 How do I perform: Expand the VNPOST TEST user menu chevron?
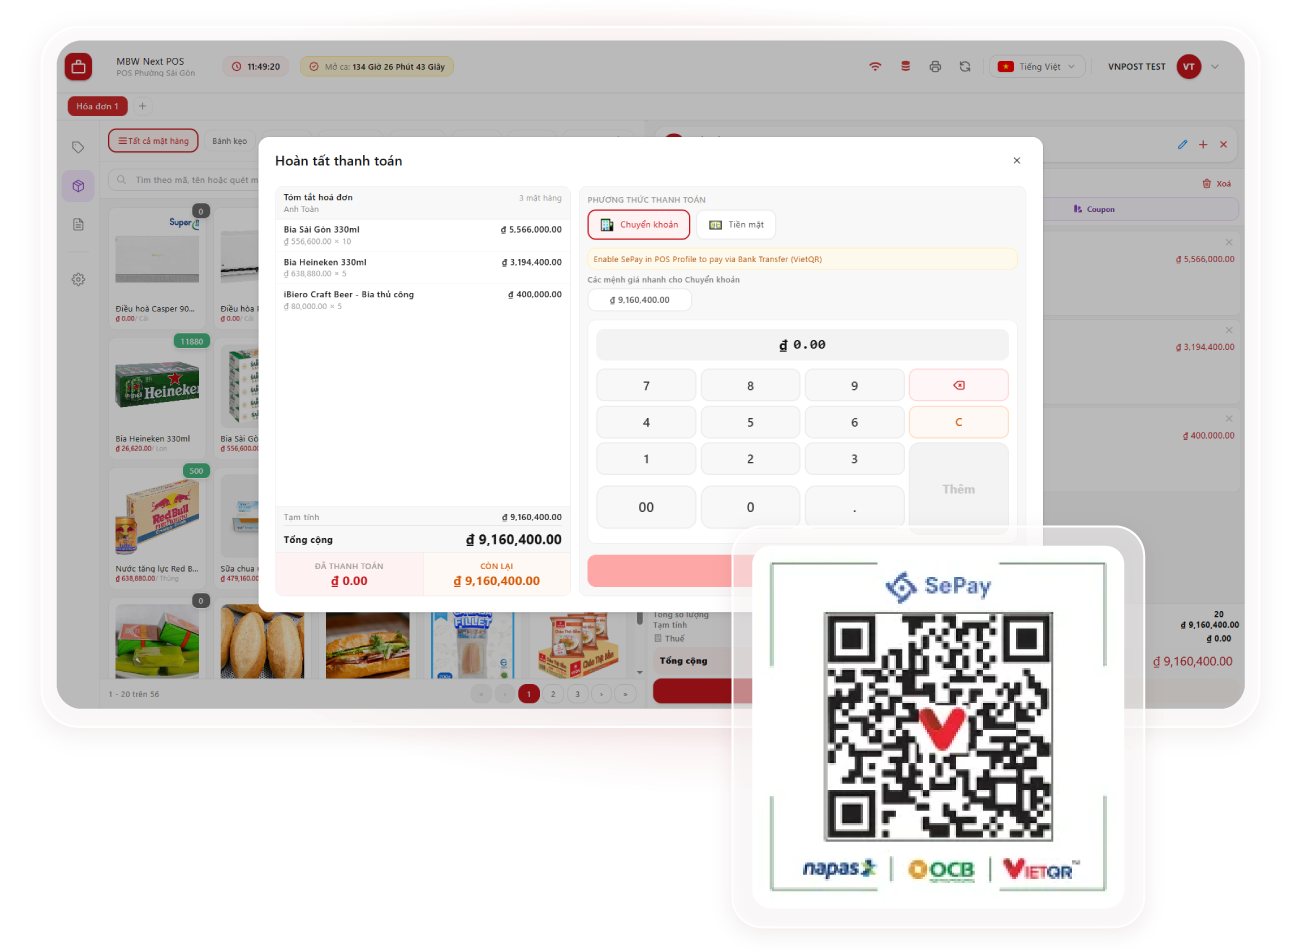[x=1215, y=67]
